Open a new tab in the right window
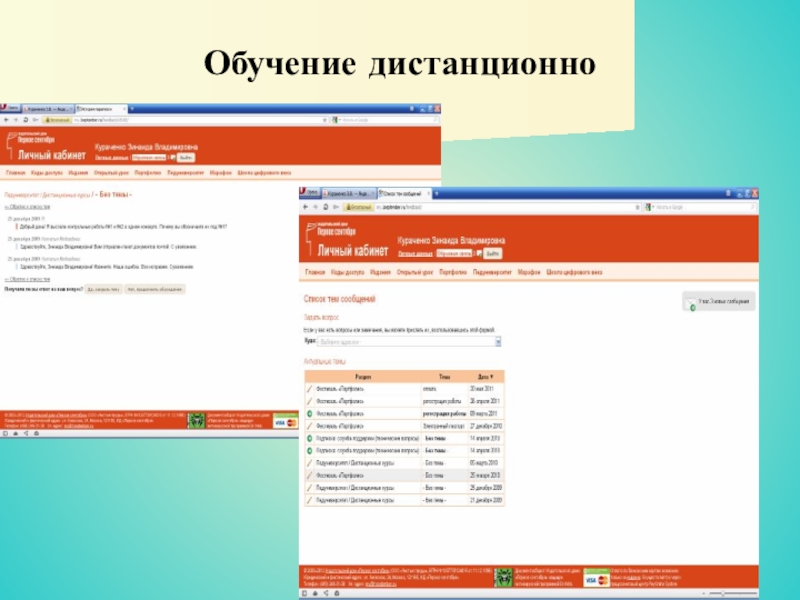 click(x=436, y=194)
